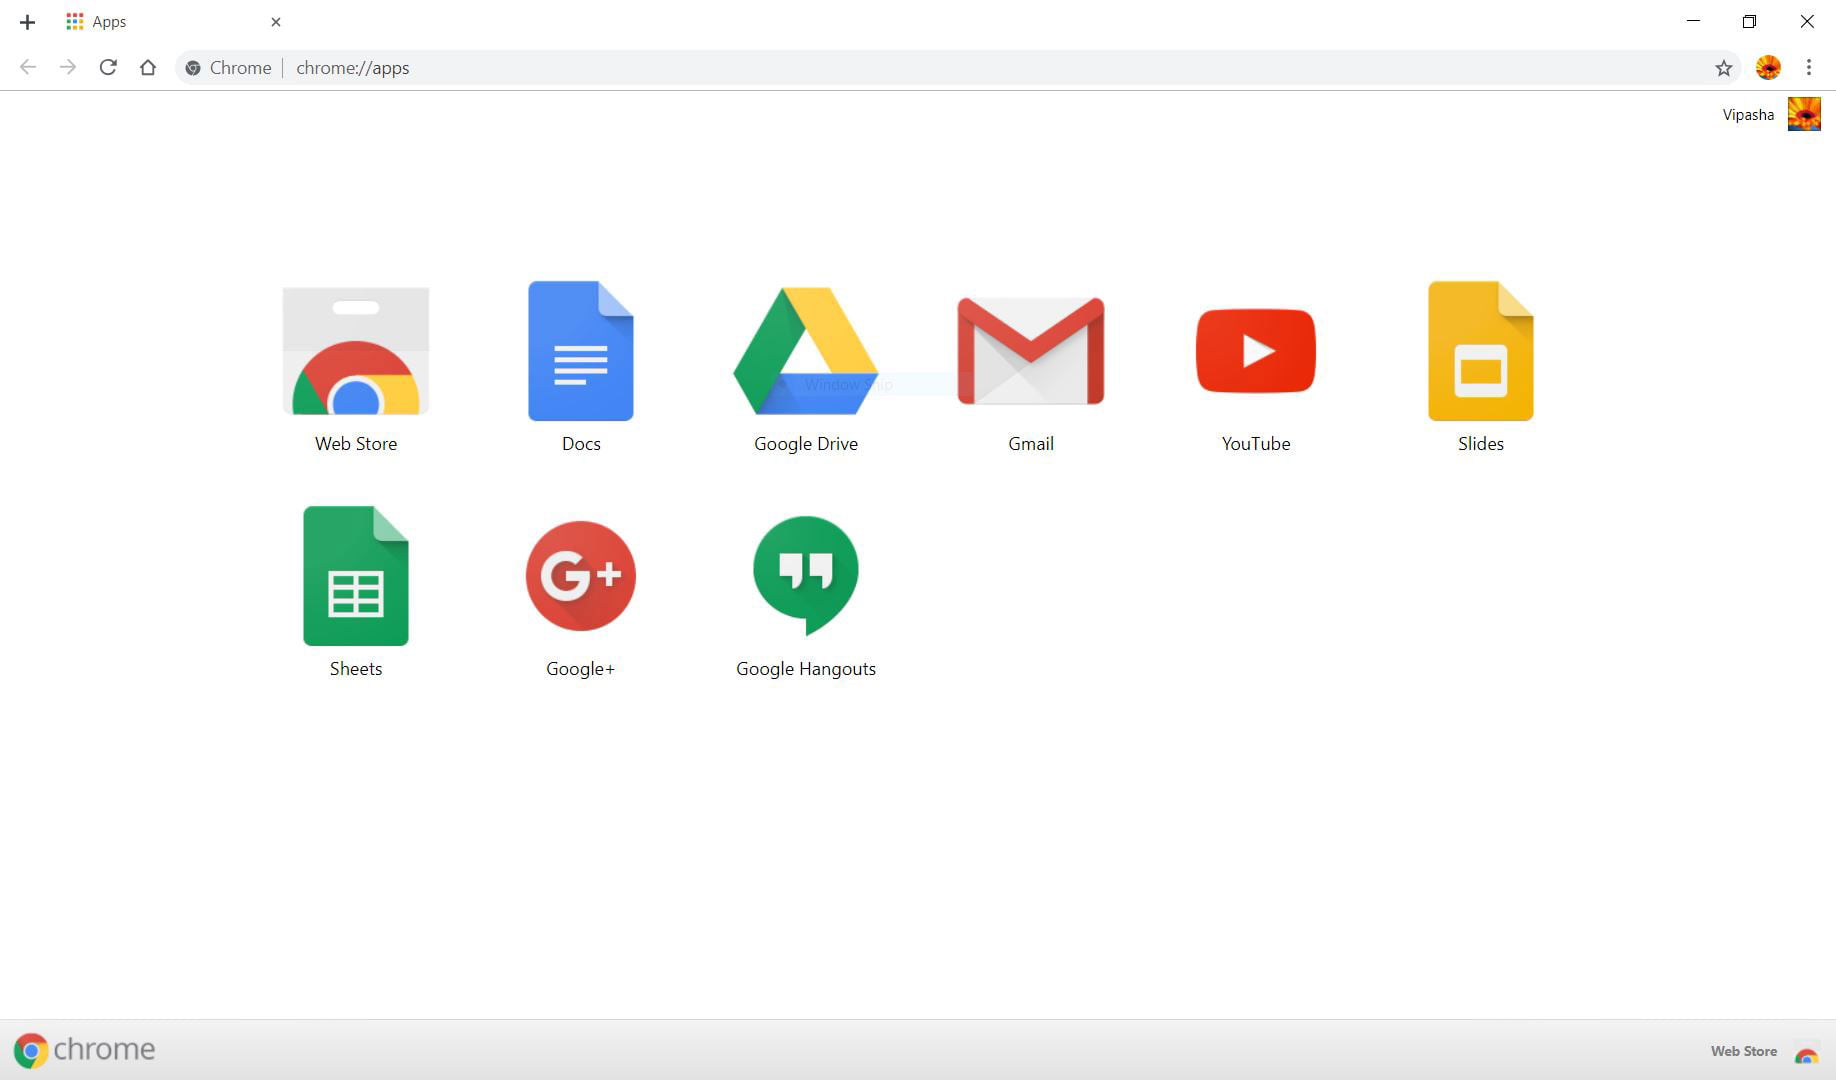Click the YouTube label text
The width and height of the screenshot is (1836, 1080).
point(1256,444)
